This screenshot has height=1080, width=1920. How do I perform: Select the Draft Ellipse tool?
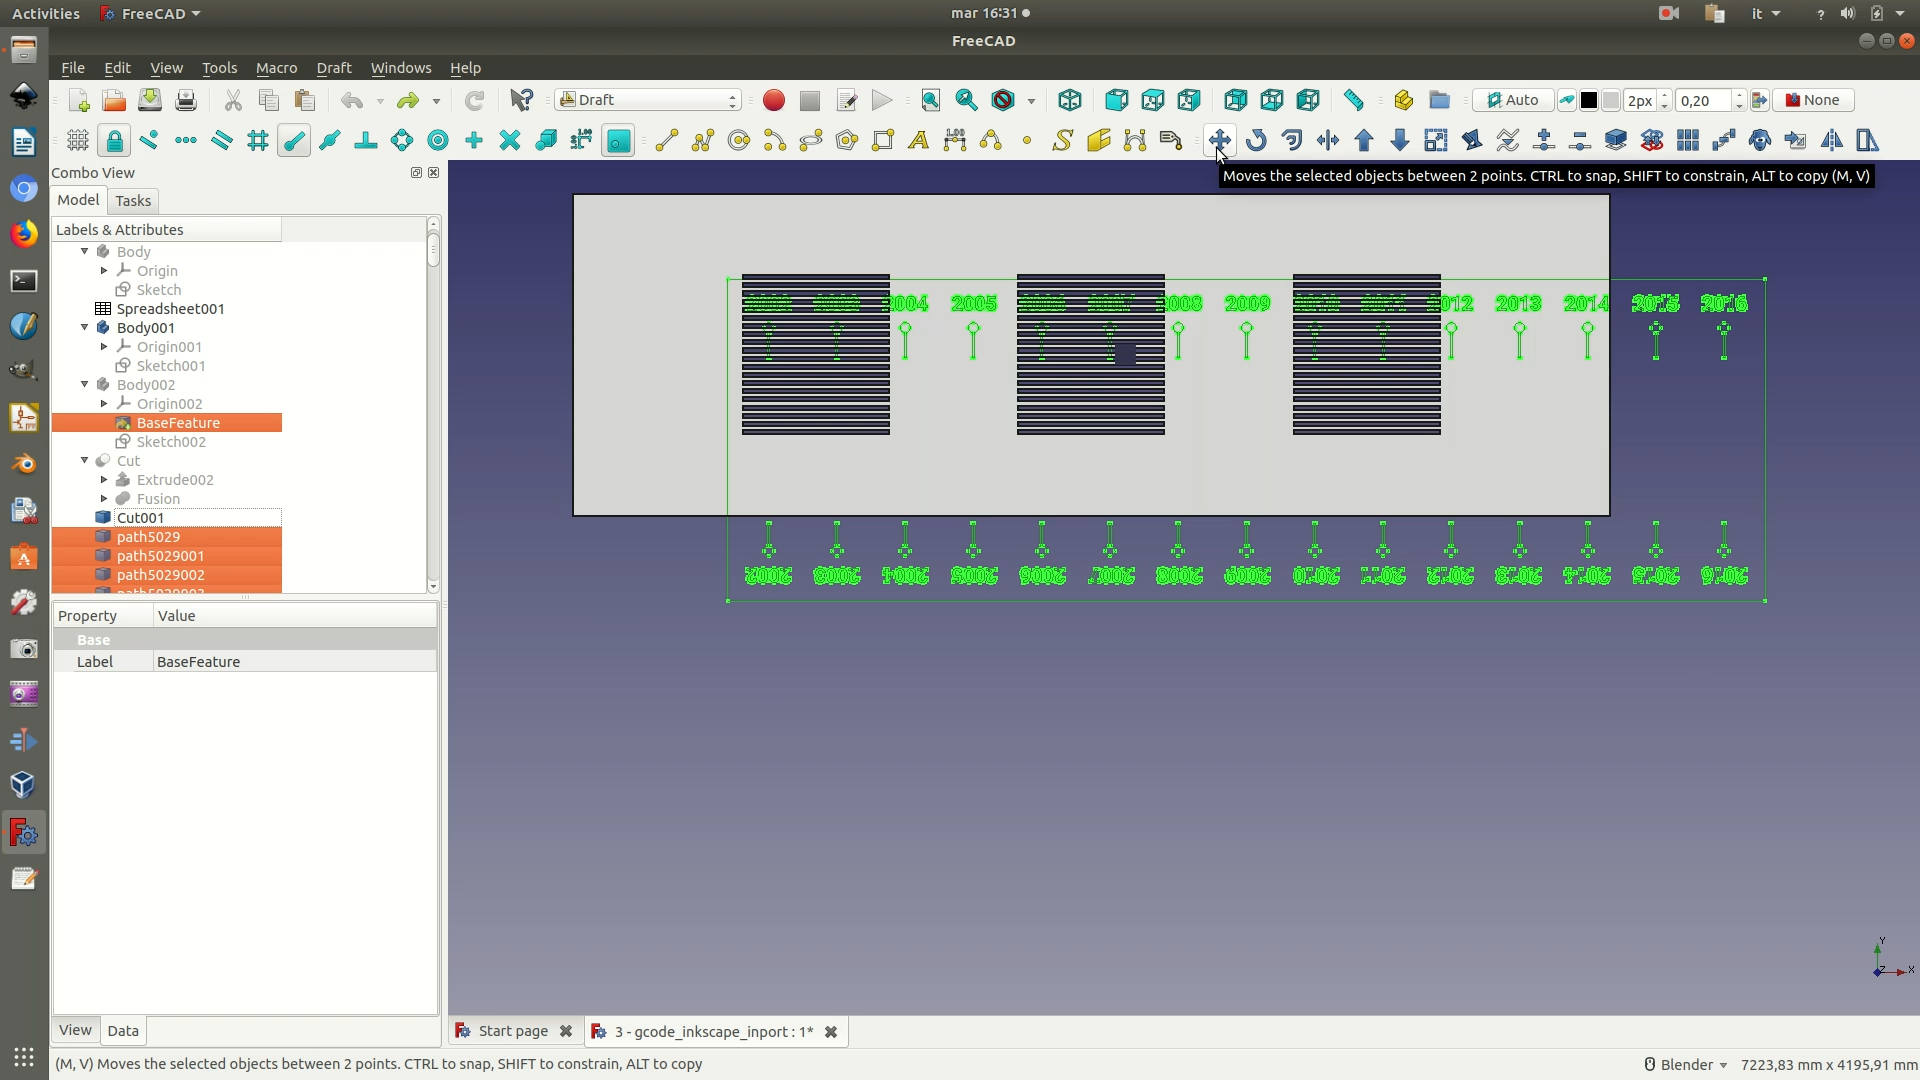[x=811, y=141]
